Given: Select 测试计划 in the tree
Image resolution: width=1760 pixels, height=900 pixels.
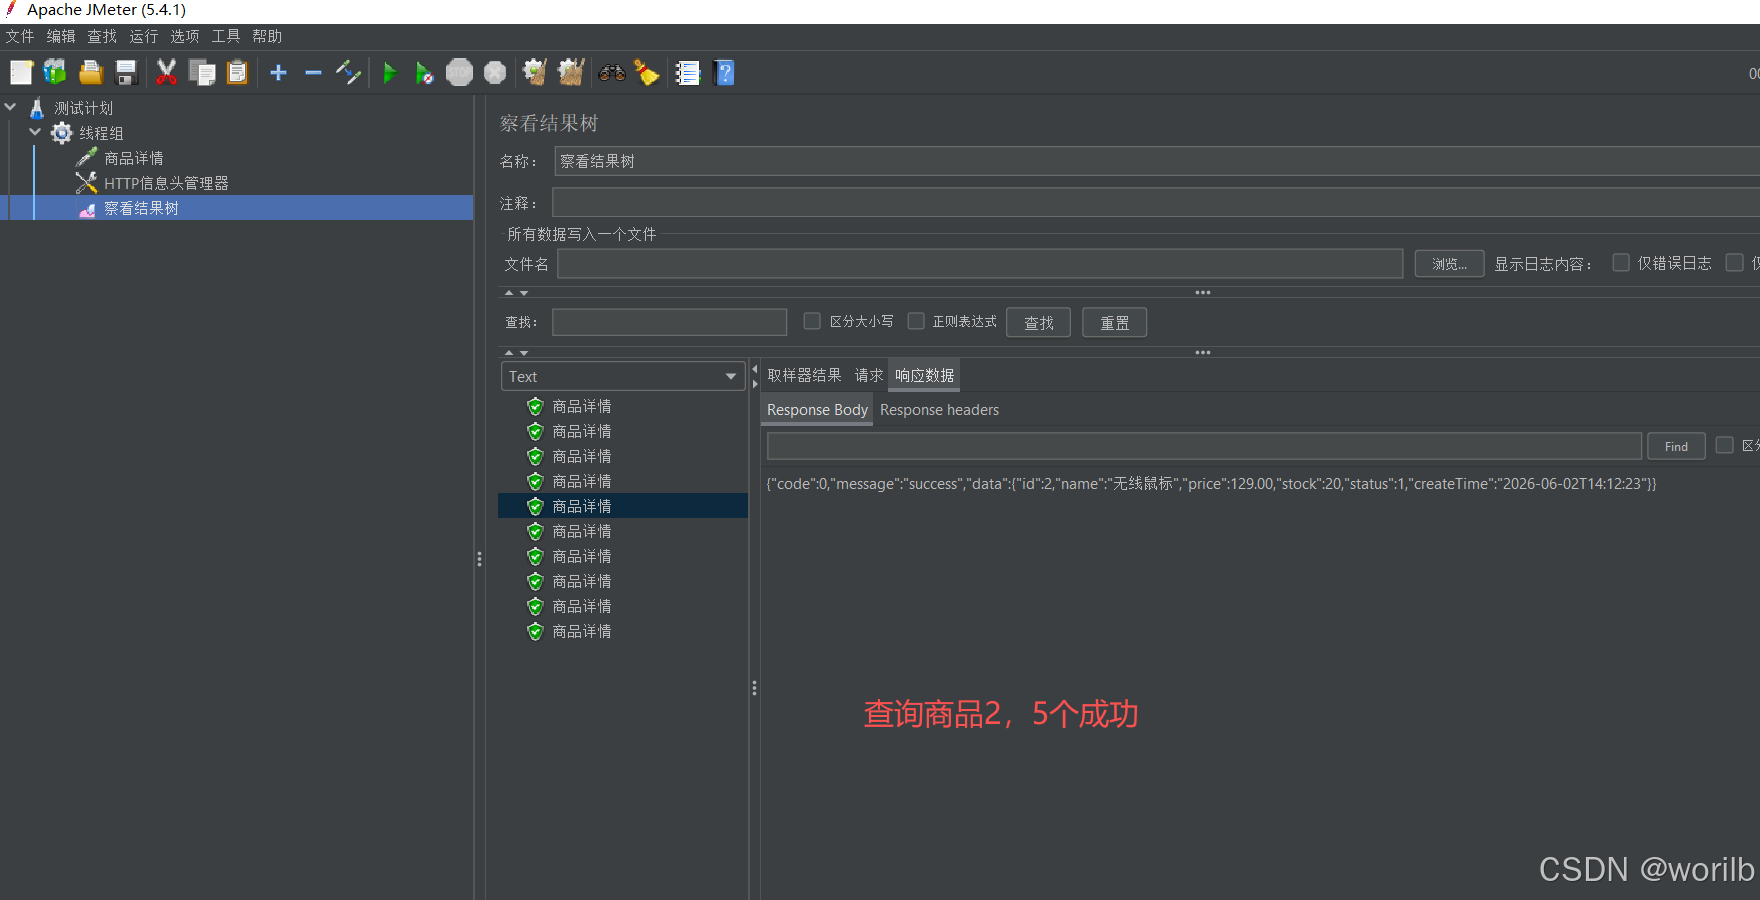Looking at the screenshot, I should pyautogui.click(x=84, y=108).
